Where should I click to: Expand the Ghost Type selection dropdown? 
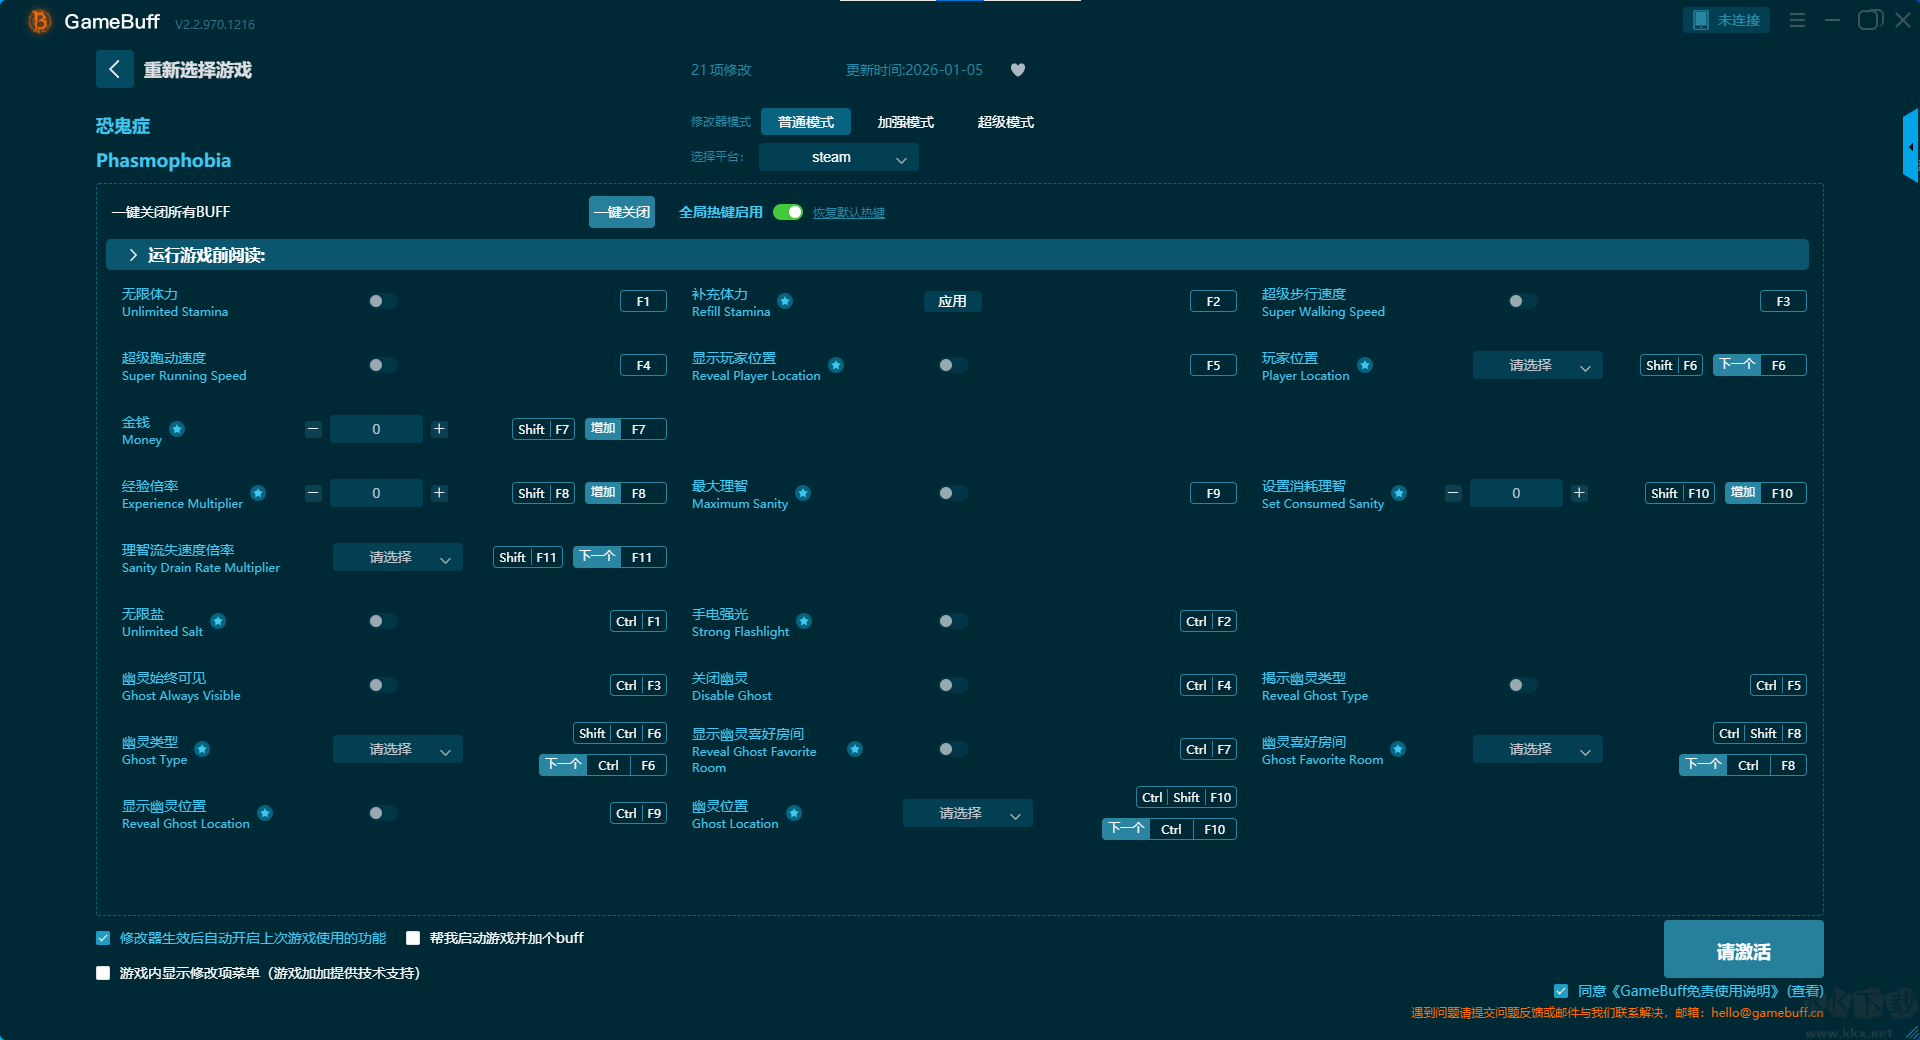point(397,750)
